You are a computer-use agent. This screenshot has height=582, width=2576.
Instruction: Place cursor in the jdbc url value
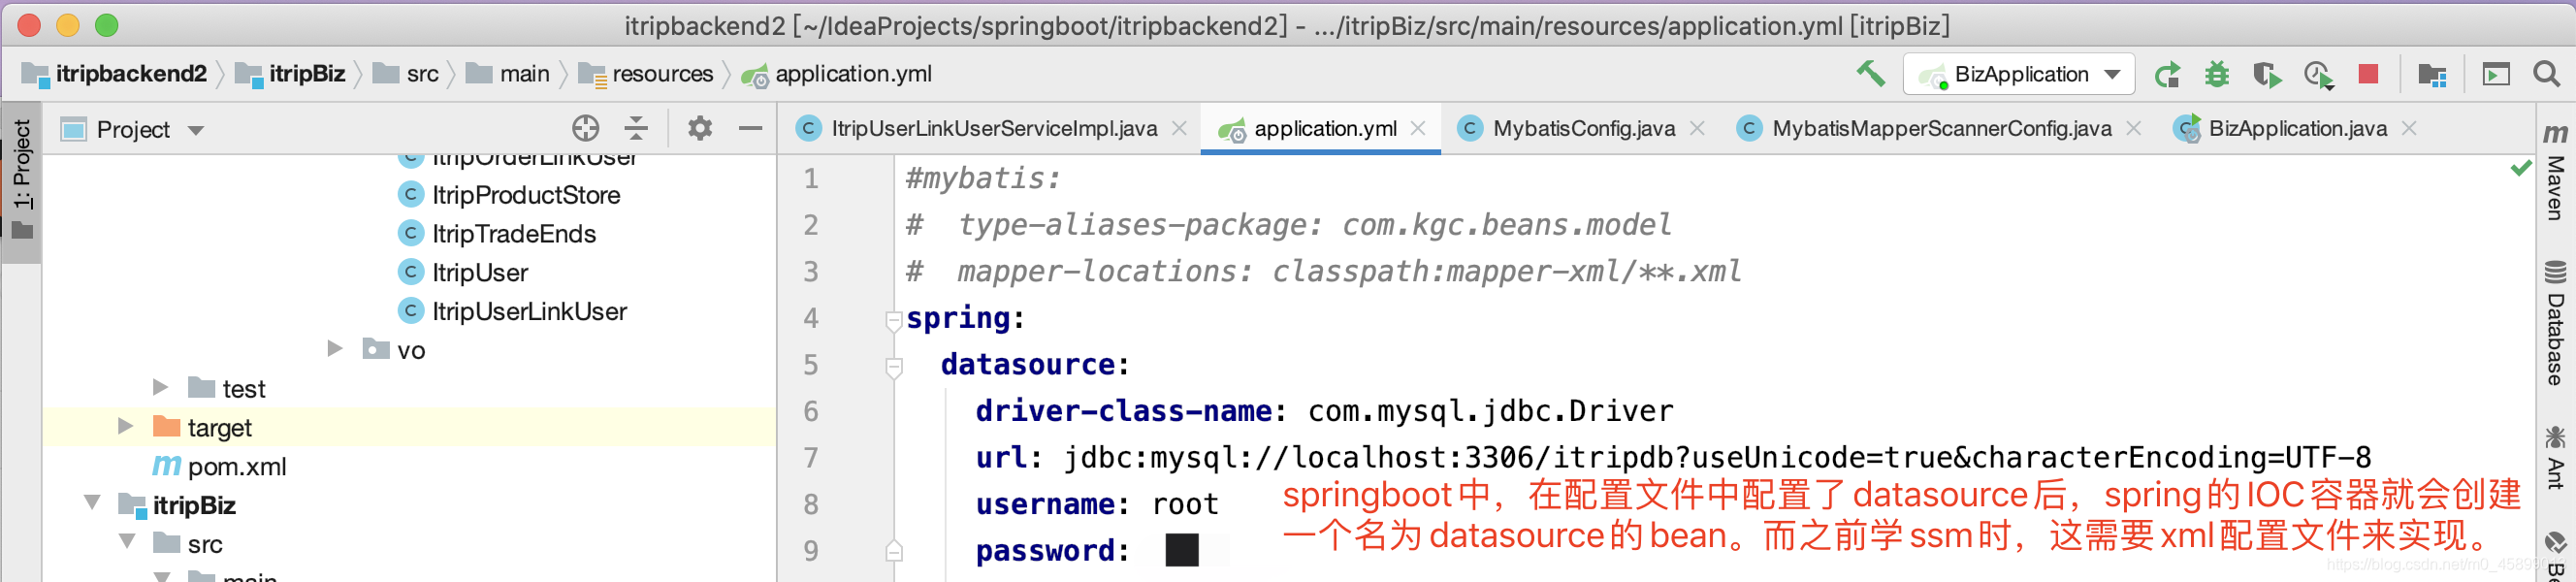point(1716,458)
